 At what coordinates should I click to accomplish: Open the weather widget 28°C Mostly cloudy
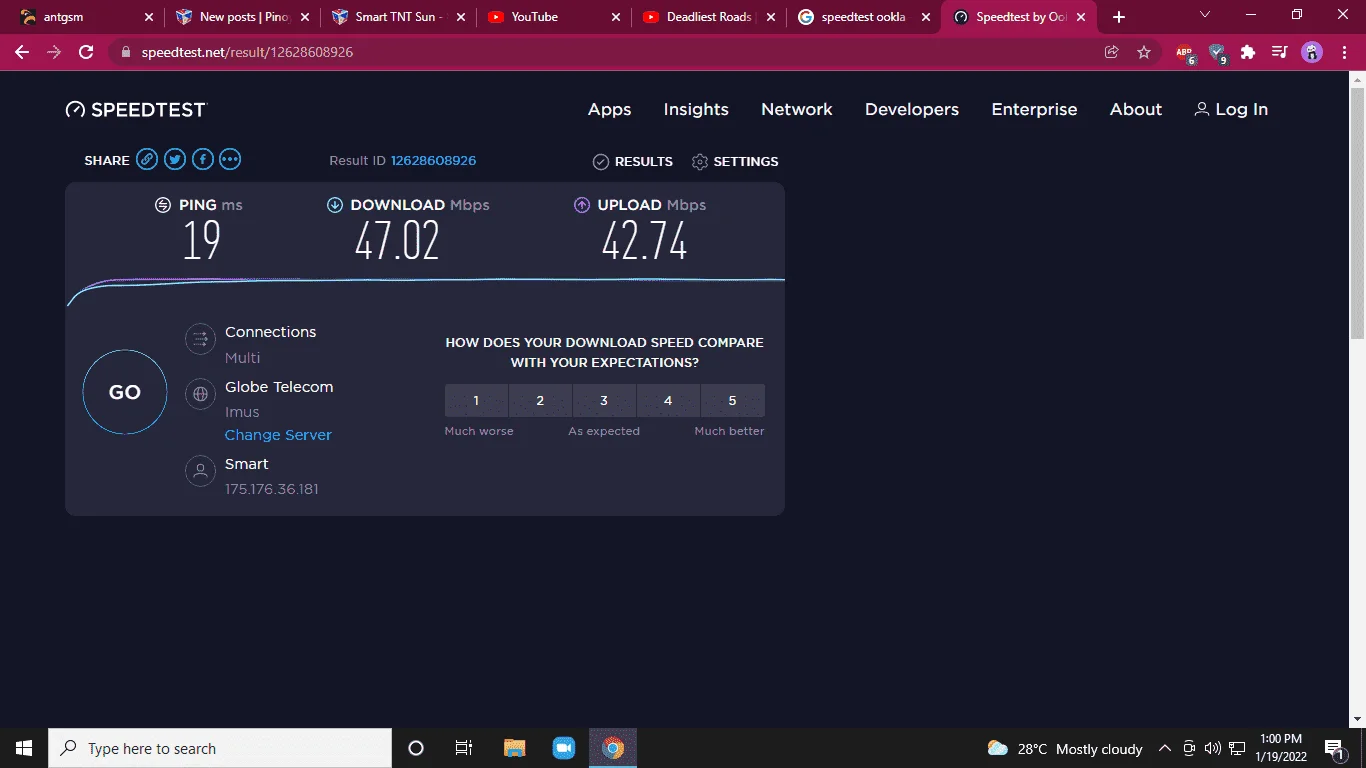click(x=1064, y=748)
